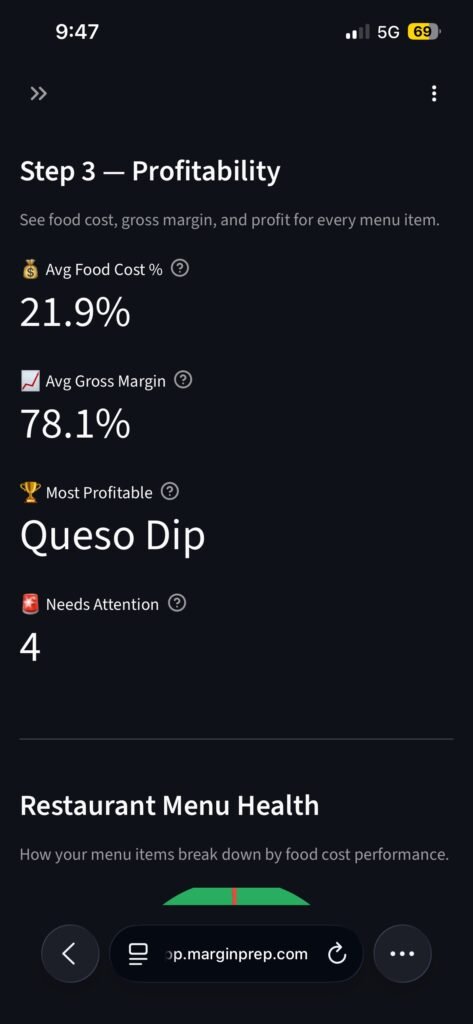473x1024 pixels.
Task: Open the three-dot vertical app menu
Action: (434, 94)
